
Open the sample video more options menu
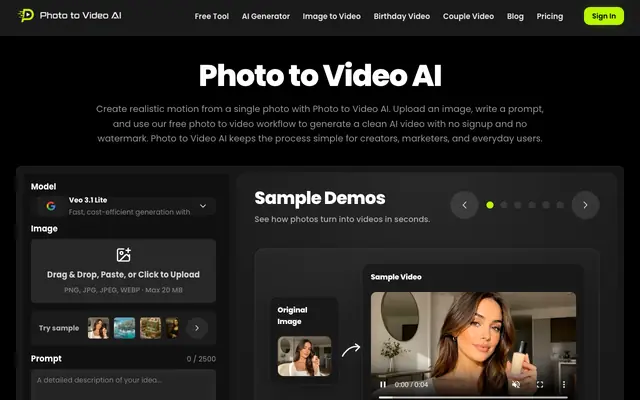point(564,384)
